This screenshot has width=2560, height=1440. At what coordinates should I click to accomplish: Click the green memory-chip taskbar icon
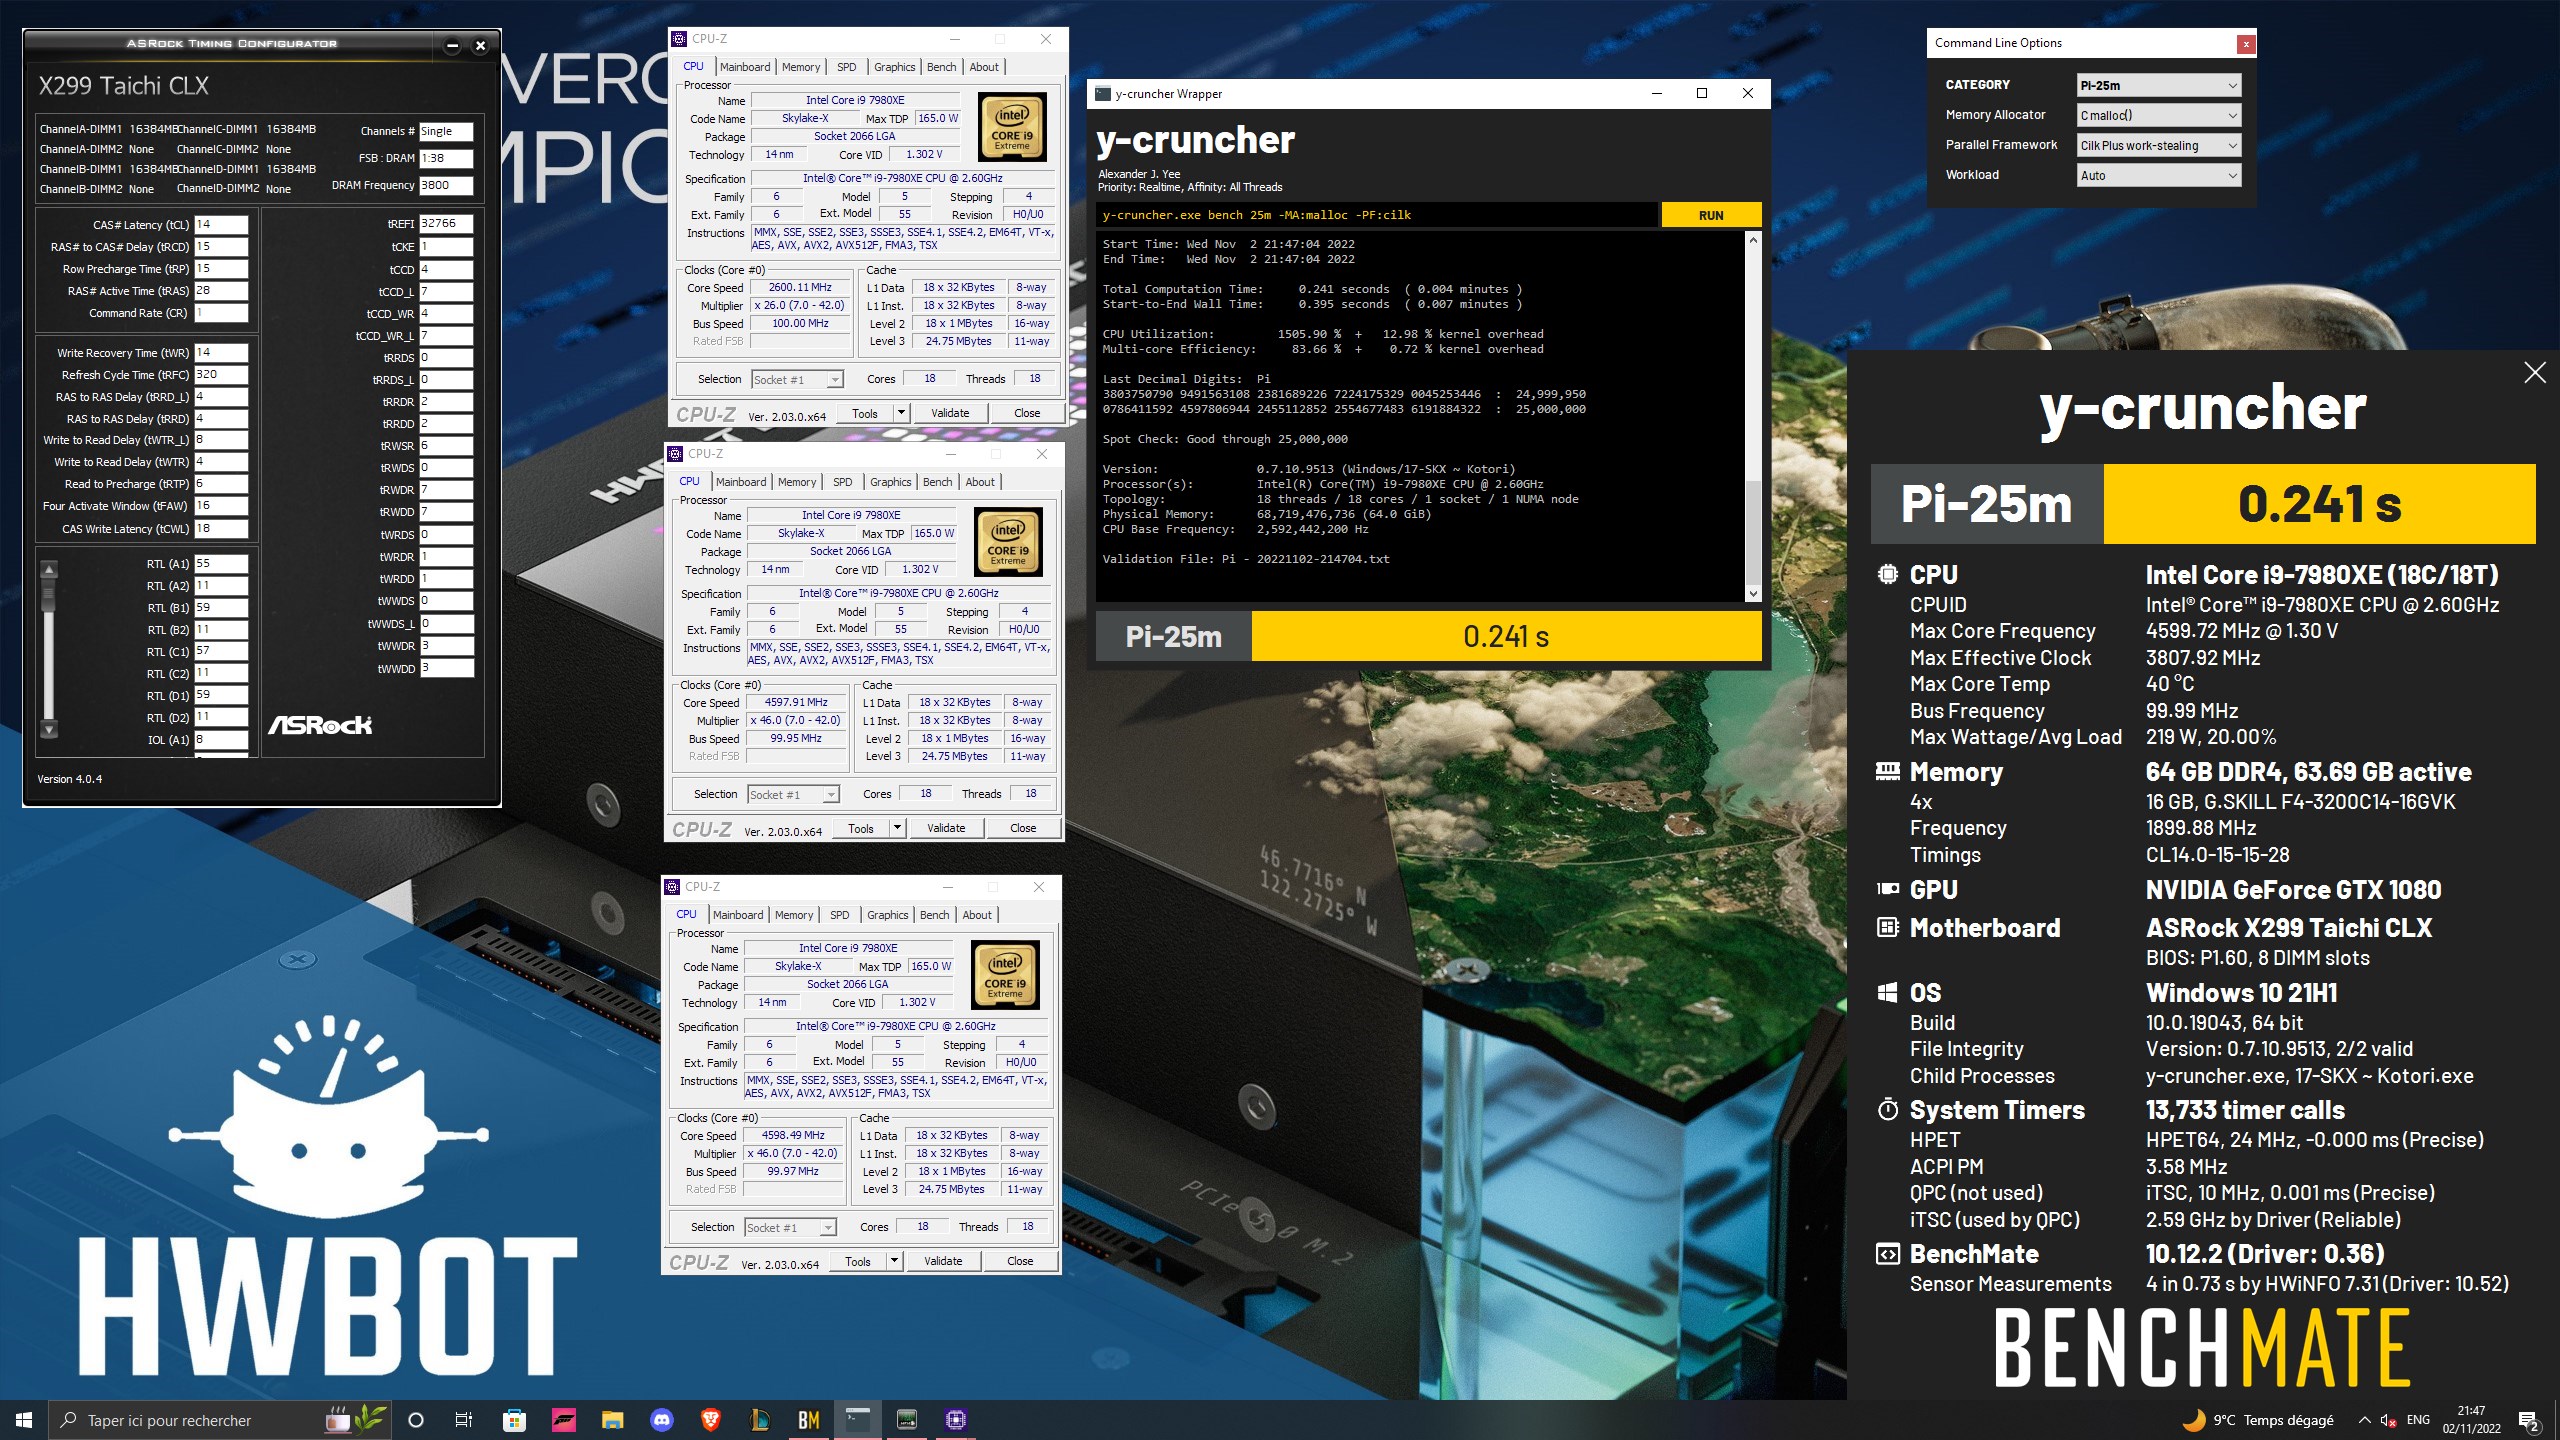[x=906, y=1420]
